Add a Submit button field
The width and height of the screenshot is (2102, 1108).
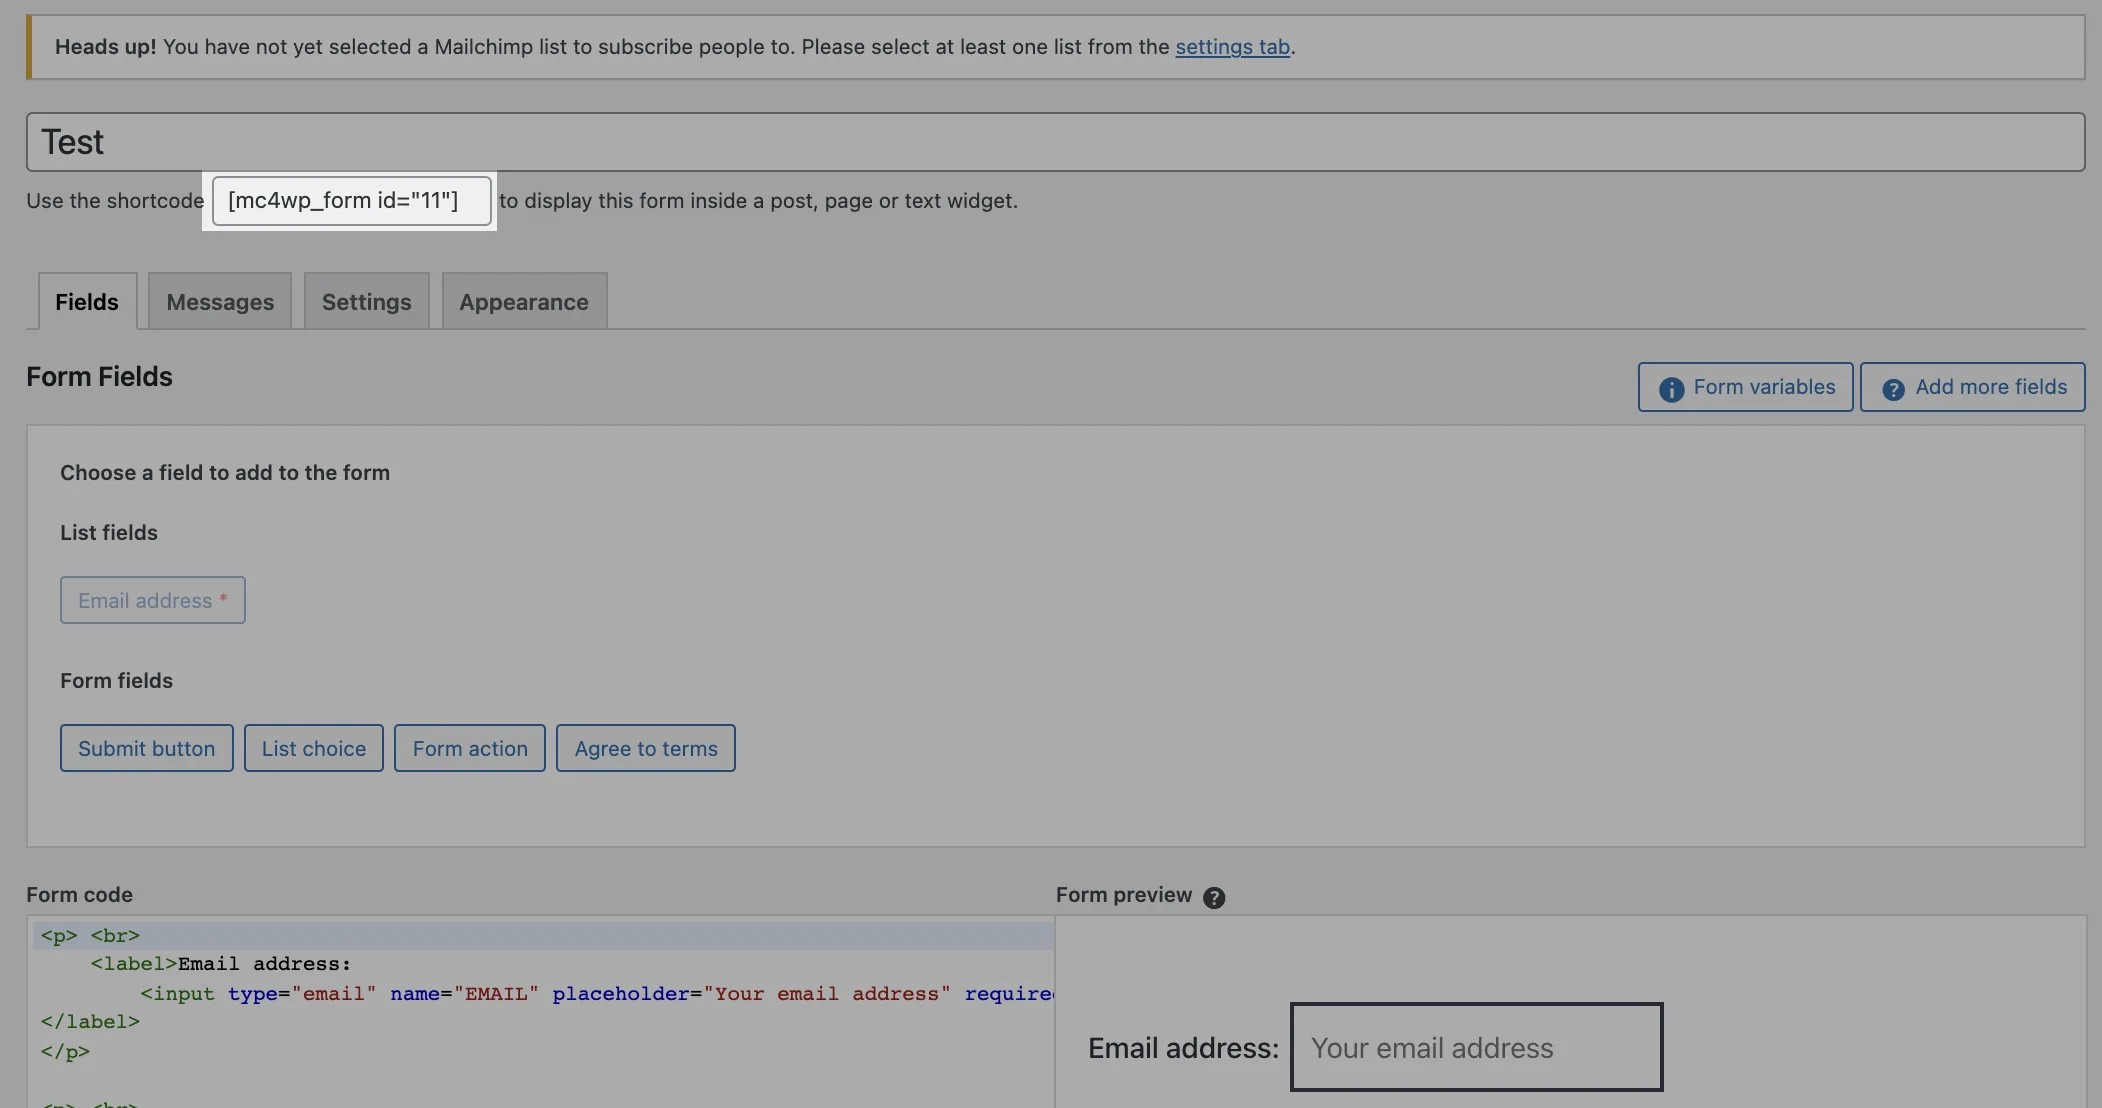(x=146, y=748)
